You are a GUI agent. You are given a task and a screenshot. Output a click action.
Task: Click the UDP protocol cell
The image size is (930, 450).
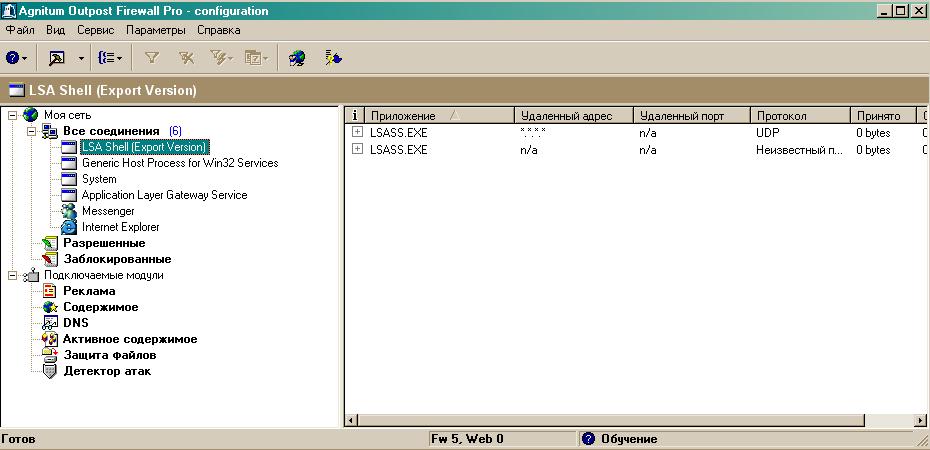click(x=767, y=133)
